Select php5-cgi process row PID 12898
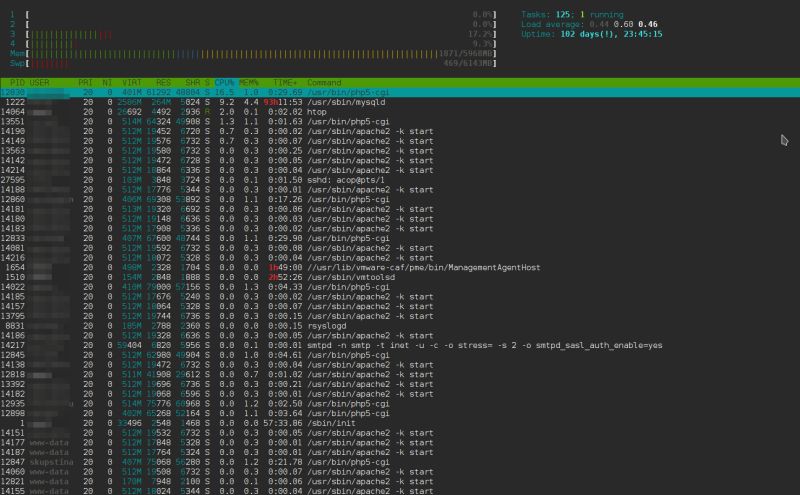Viewport: 800px width, 495px height. click(400, 413)
